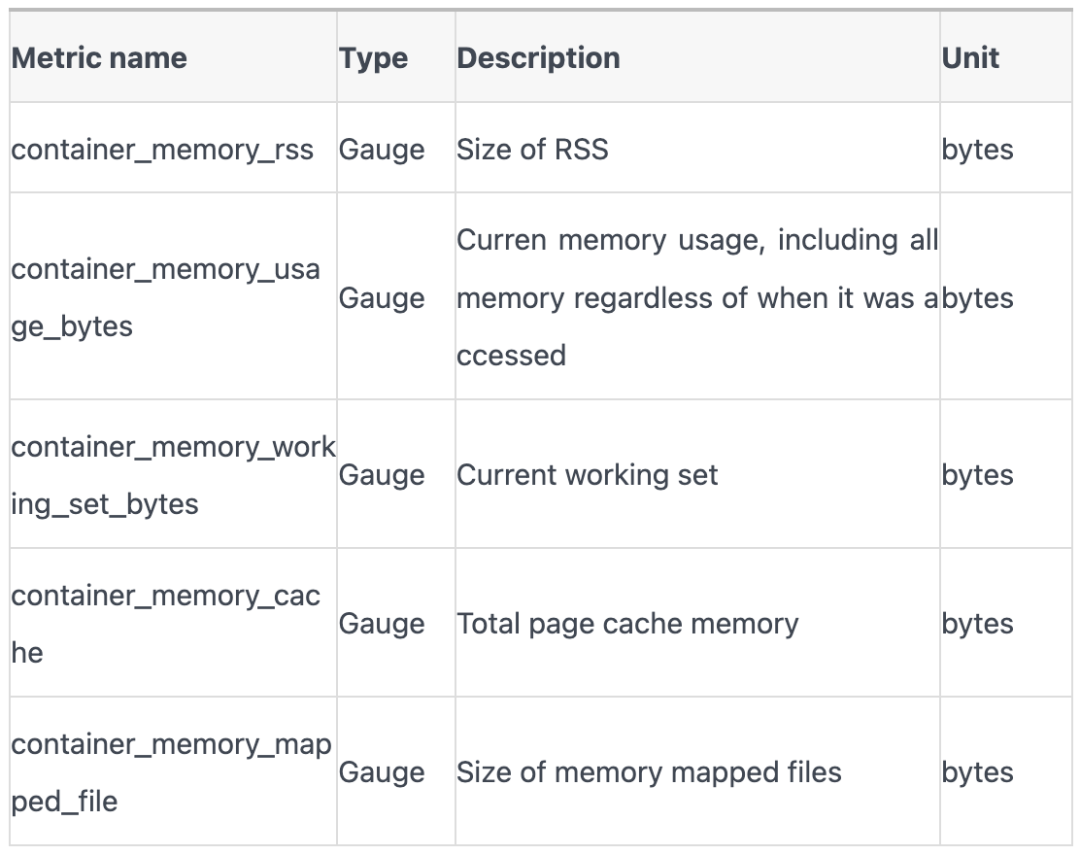The height and width of the screenshot is (855, 1080).
Task: Click the "Size of memory mapped files" description
Action: pos(649,772)
